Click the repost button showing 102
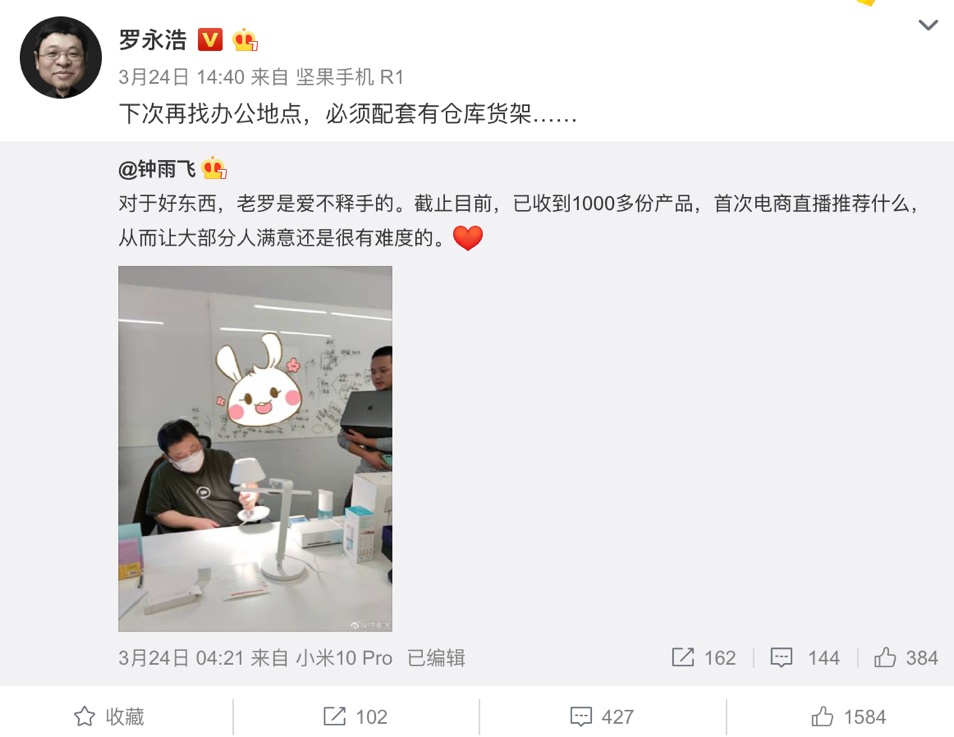The width and height of the screenshot is (954, 737). [x=355, y=717]
